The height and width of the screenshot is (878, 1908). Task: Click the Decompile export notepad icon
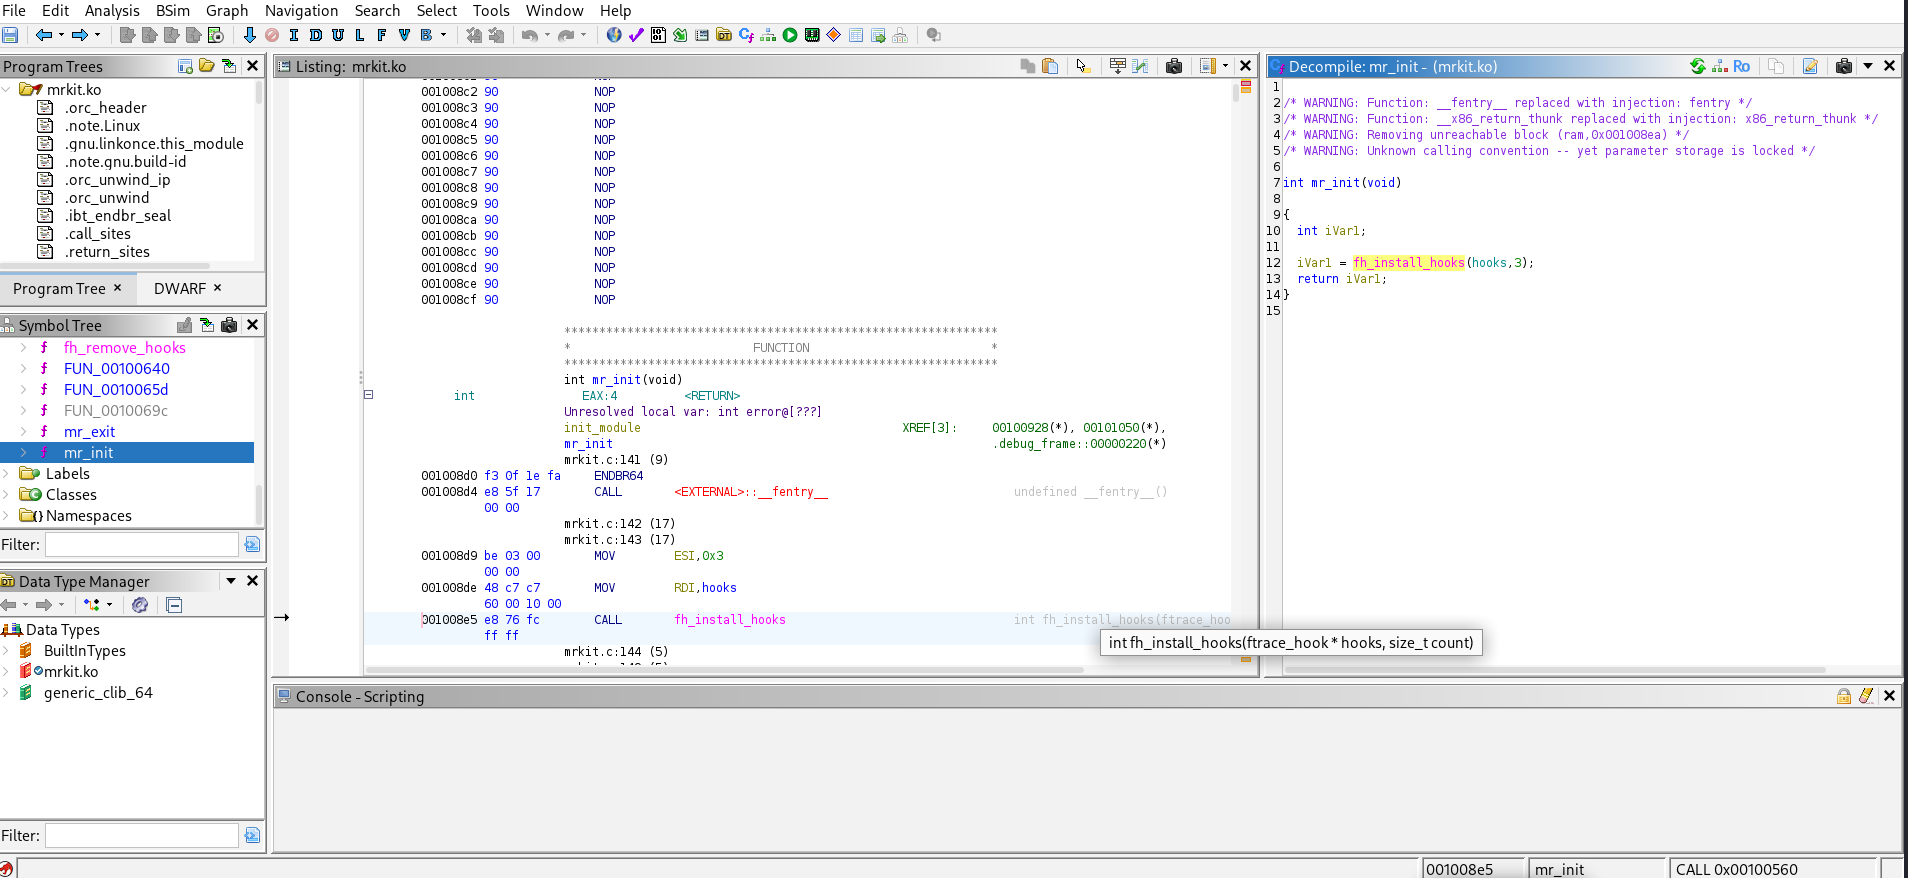1810,66
